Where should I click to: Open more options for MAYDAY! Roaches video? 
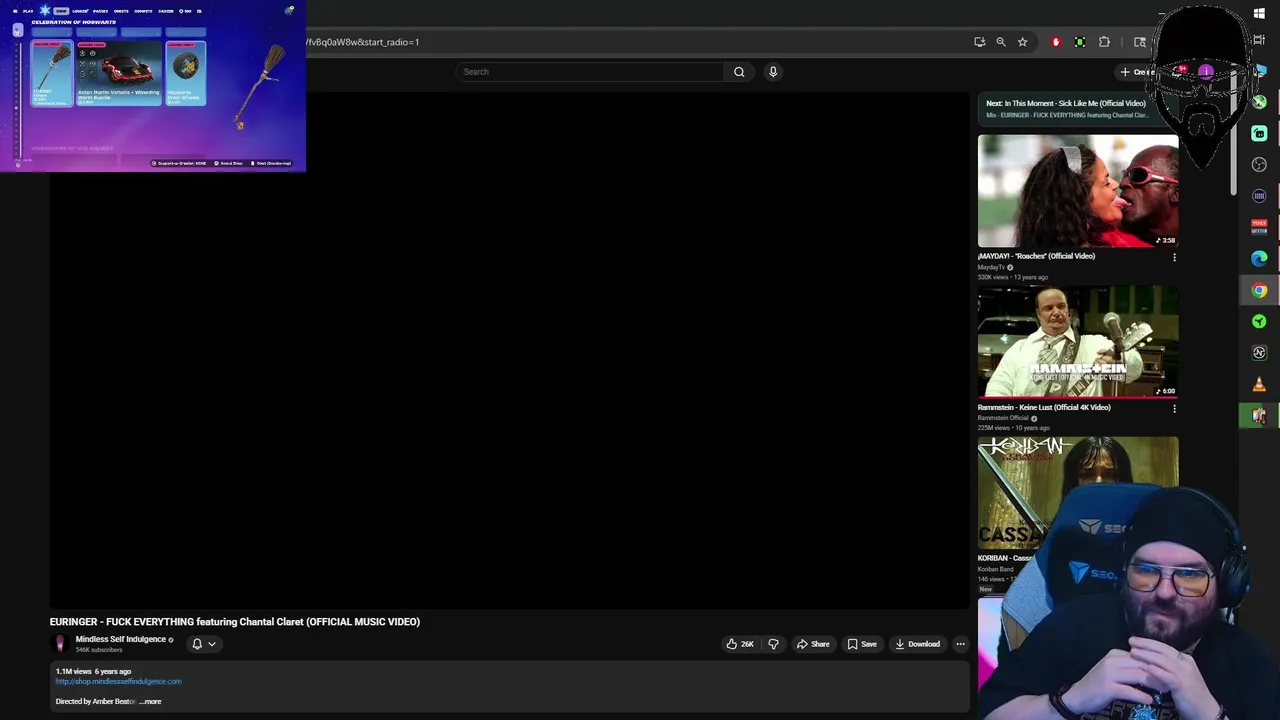point(1174,257)
